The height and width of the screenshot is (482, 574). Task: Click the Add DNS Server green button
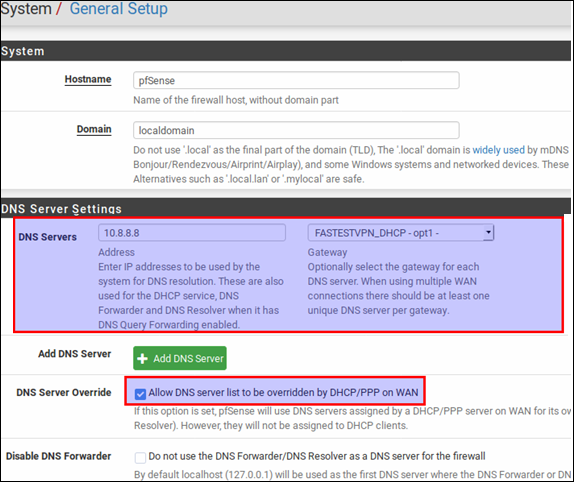[180, 358]
